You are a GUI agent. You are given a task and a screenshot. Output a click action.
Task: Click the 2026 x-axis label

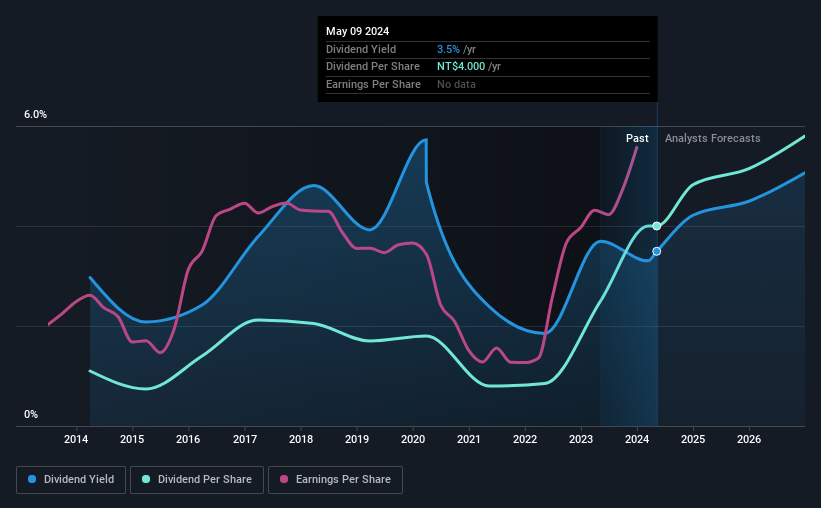point(749,439)
